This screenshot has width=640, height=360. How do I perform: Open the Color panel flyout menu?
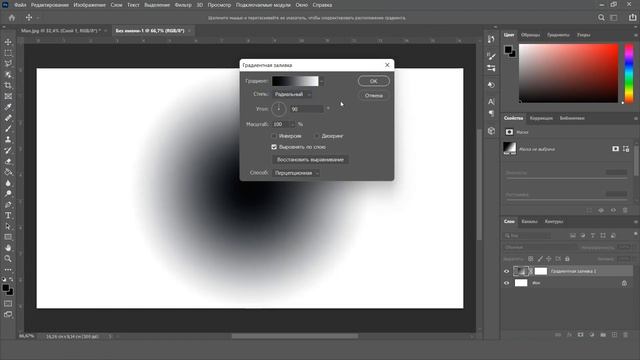point(636,35)
